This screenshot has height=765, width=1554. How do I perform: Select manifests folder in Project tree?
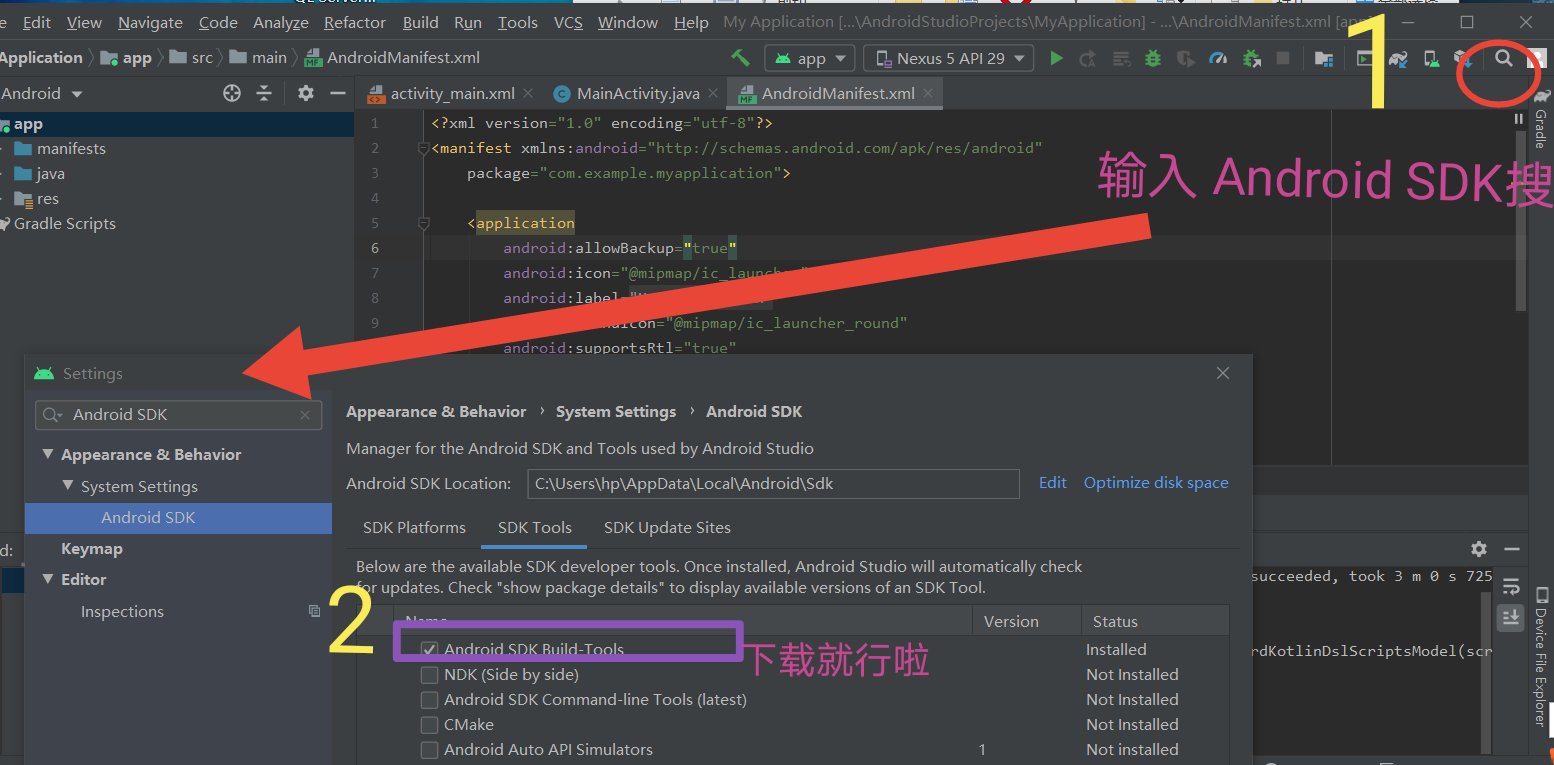(71, 148)
